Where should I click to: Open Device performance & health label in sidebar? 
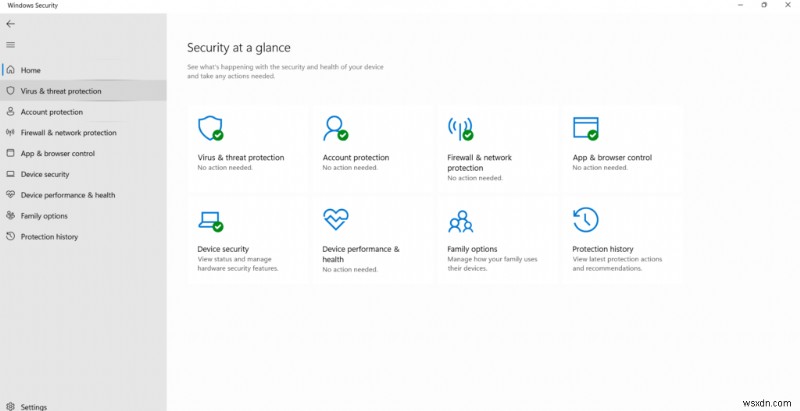point(68,195)
